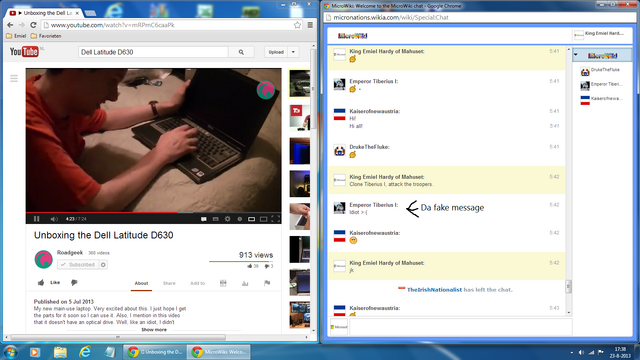Toggle the Subscribed button for Roadgeek

pos(78,264)
